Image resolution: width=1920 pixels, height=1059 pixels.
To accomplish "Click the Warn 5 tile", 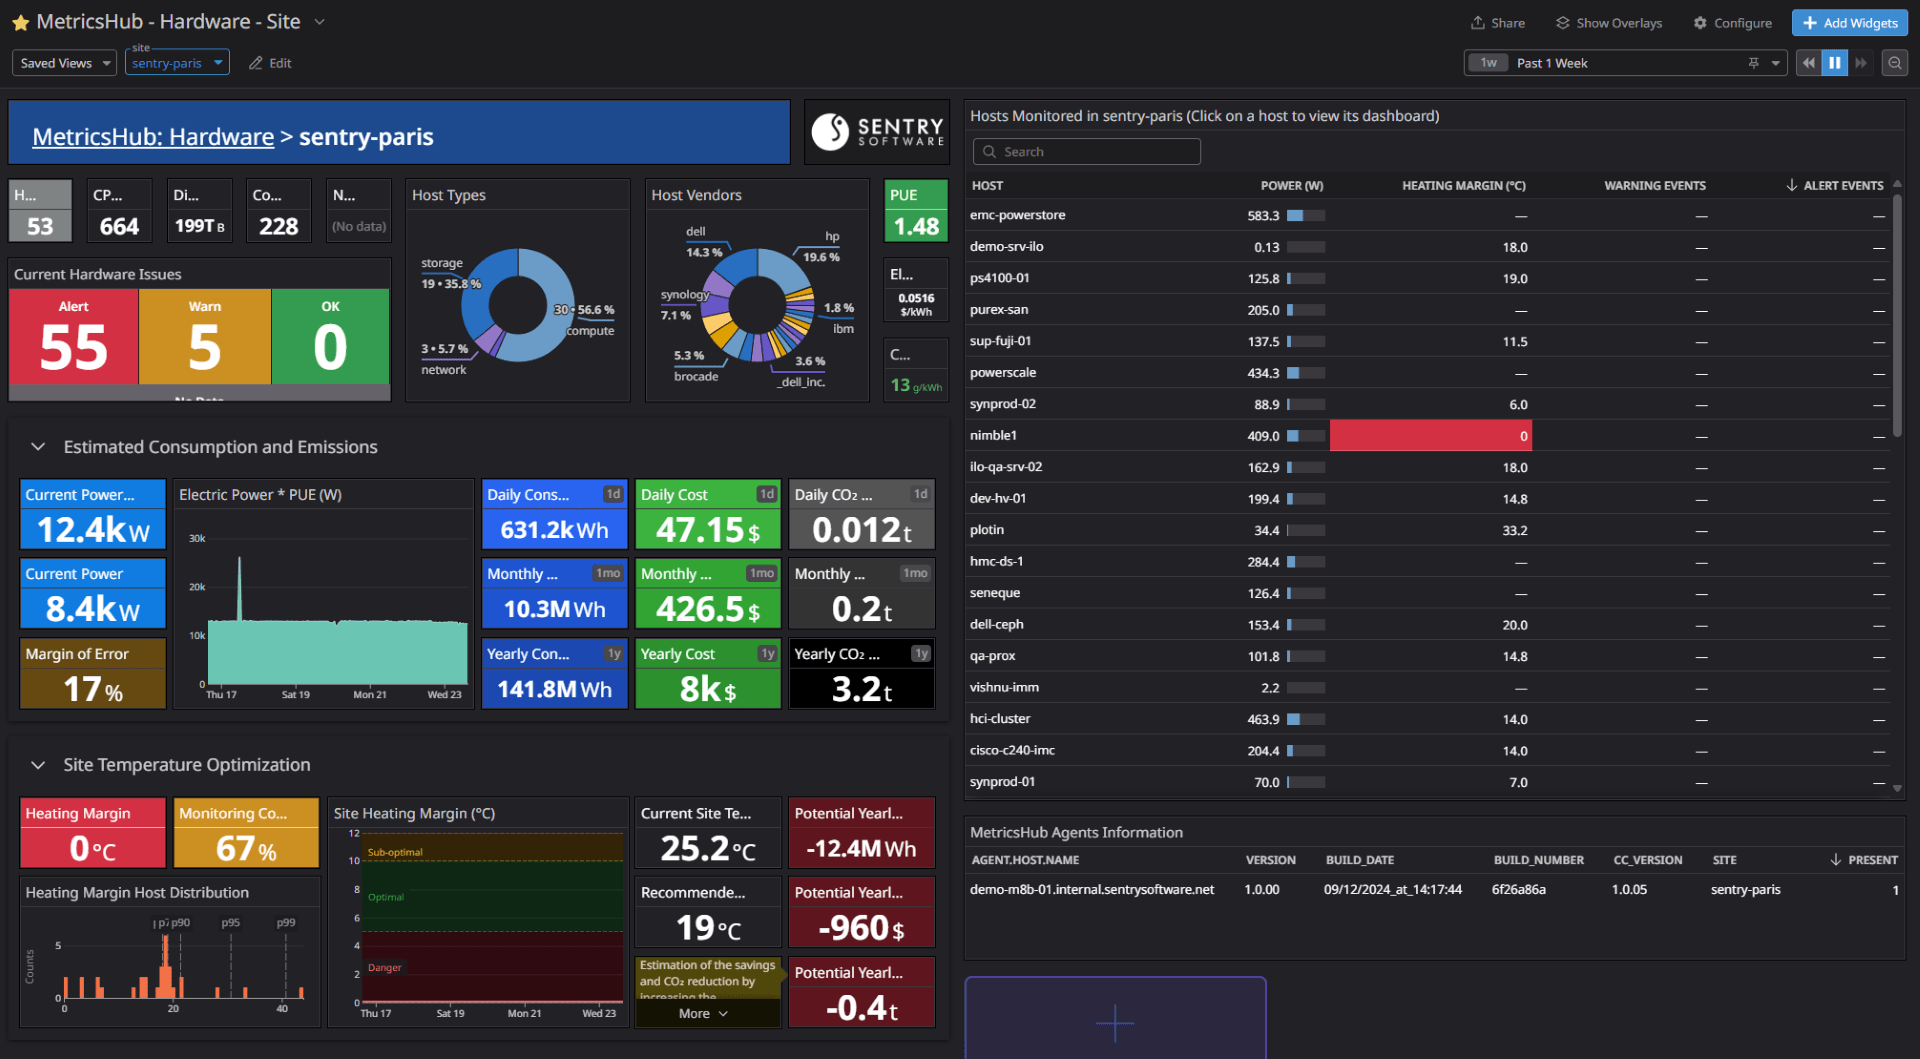I will tap(205, 337).
